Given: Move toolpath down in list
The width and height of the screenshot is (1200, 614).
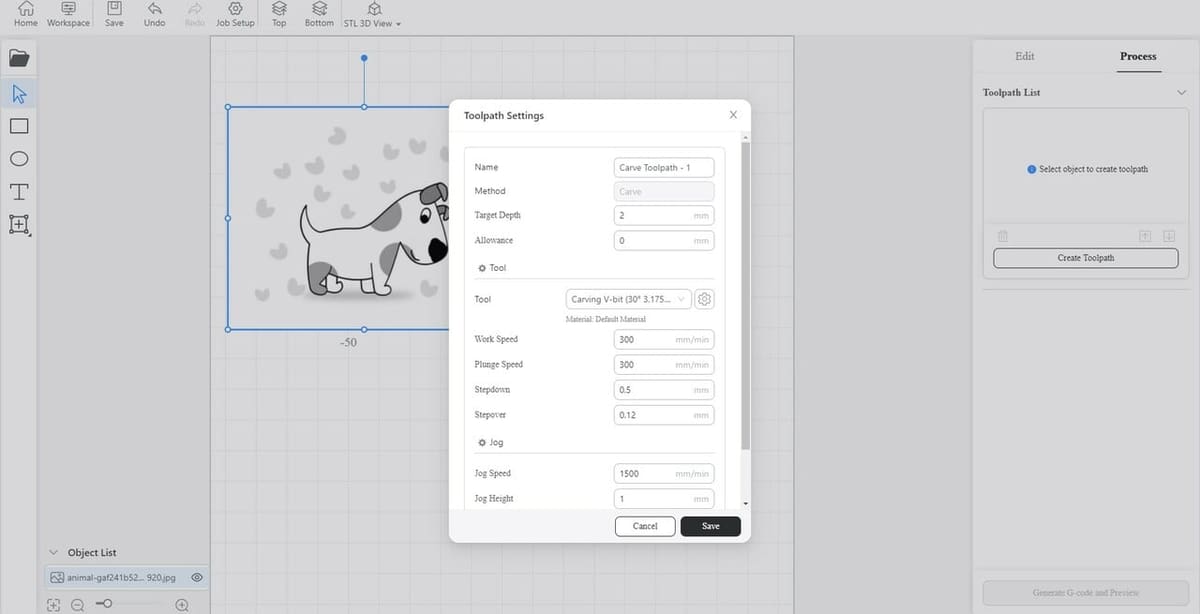Looking at the screenshot, I should pyautogui.click(x=1168, y=236).
